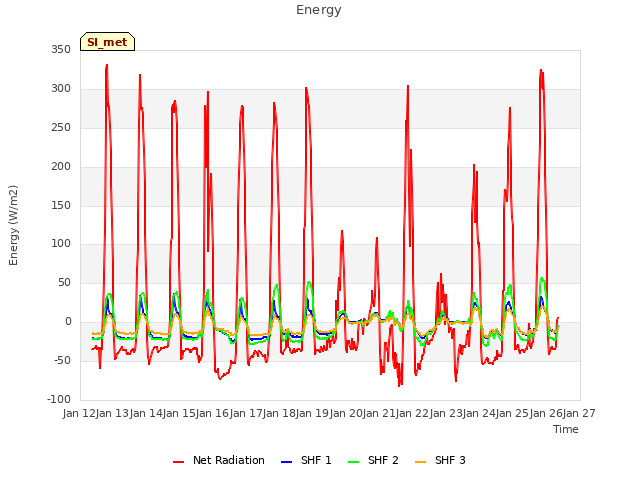Viewport: 640px width, 480px height.
Task: Click the -100 y-axis tick label
Action: coord(60,399)
